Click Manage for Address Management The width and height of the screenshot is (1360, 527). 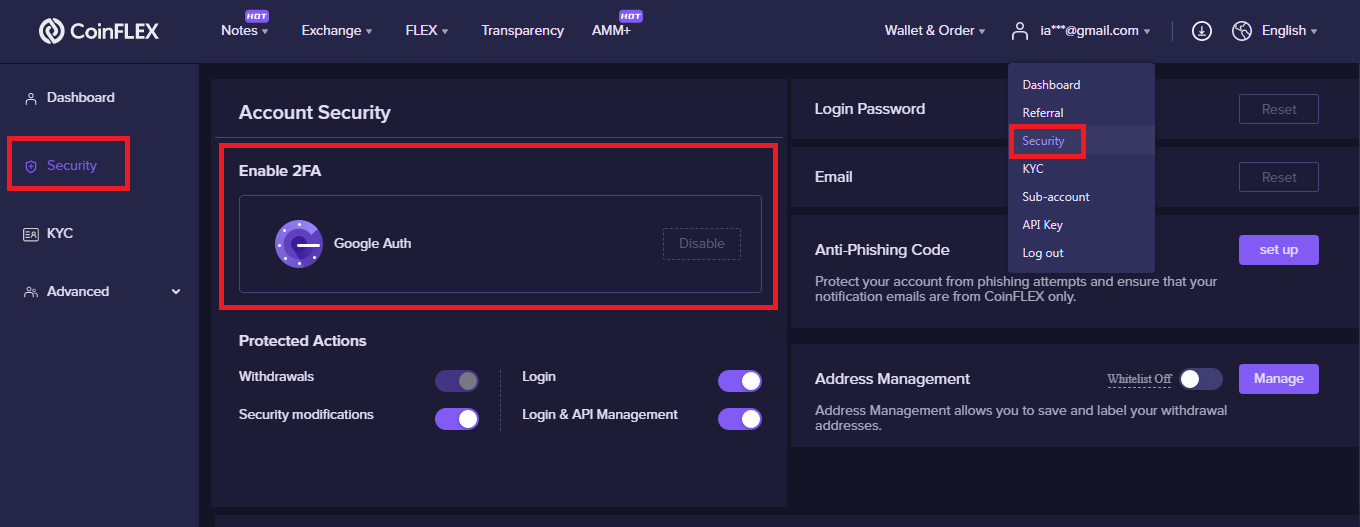1278,379
